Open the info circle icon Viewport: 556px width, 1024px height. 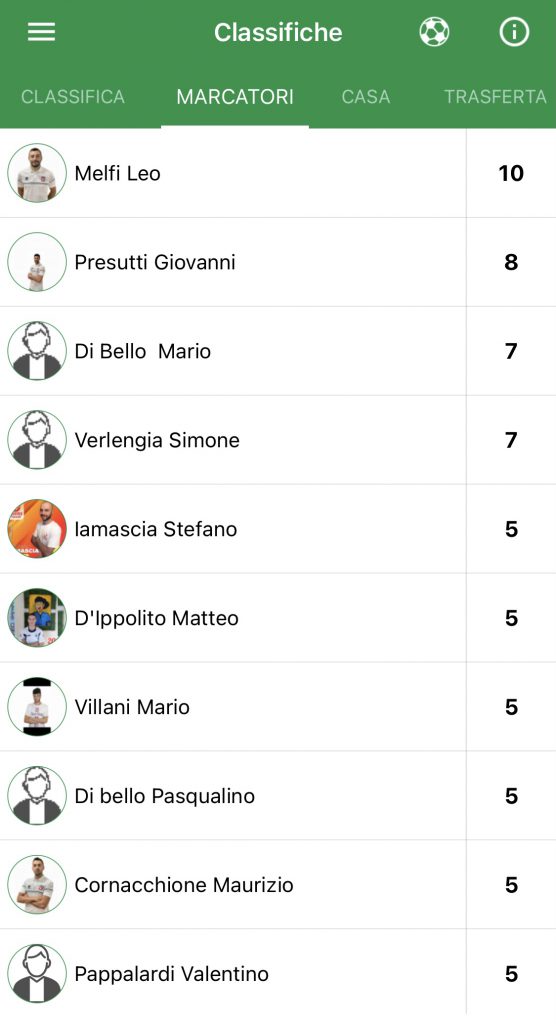click(x=514, y=31)
